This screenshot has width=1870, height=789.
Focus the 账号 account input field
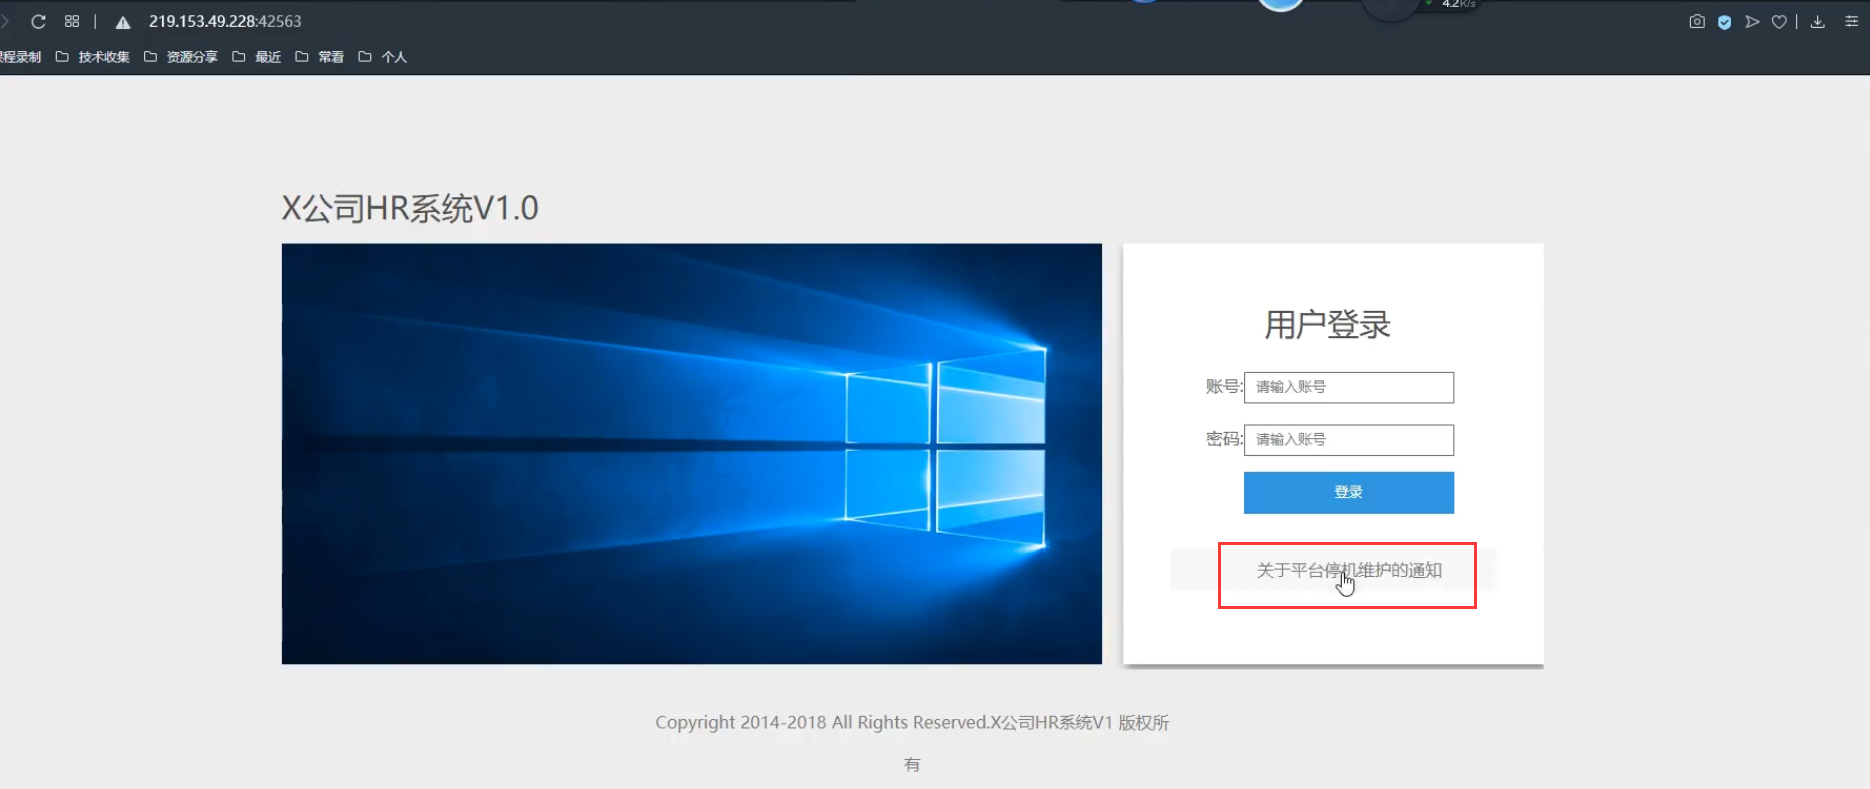click(1348, 387)
